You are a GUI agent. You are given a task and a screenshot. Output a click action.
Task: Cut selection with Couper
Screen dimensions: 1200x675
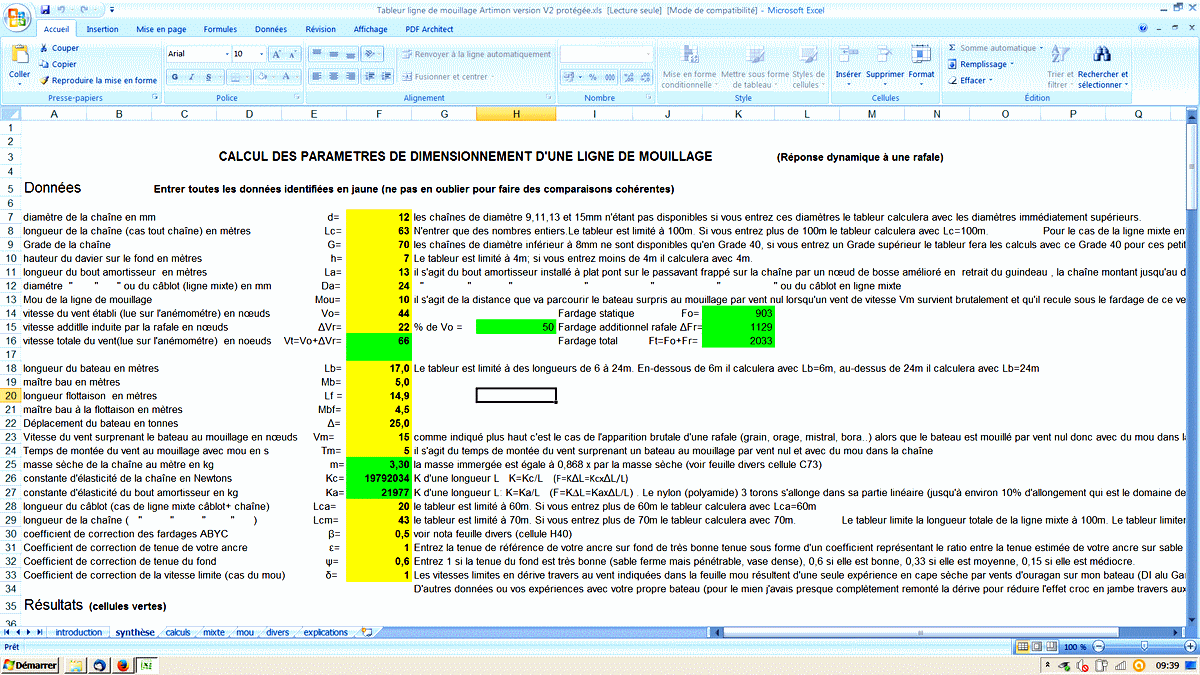tap(58, 48)
